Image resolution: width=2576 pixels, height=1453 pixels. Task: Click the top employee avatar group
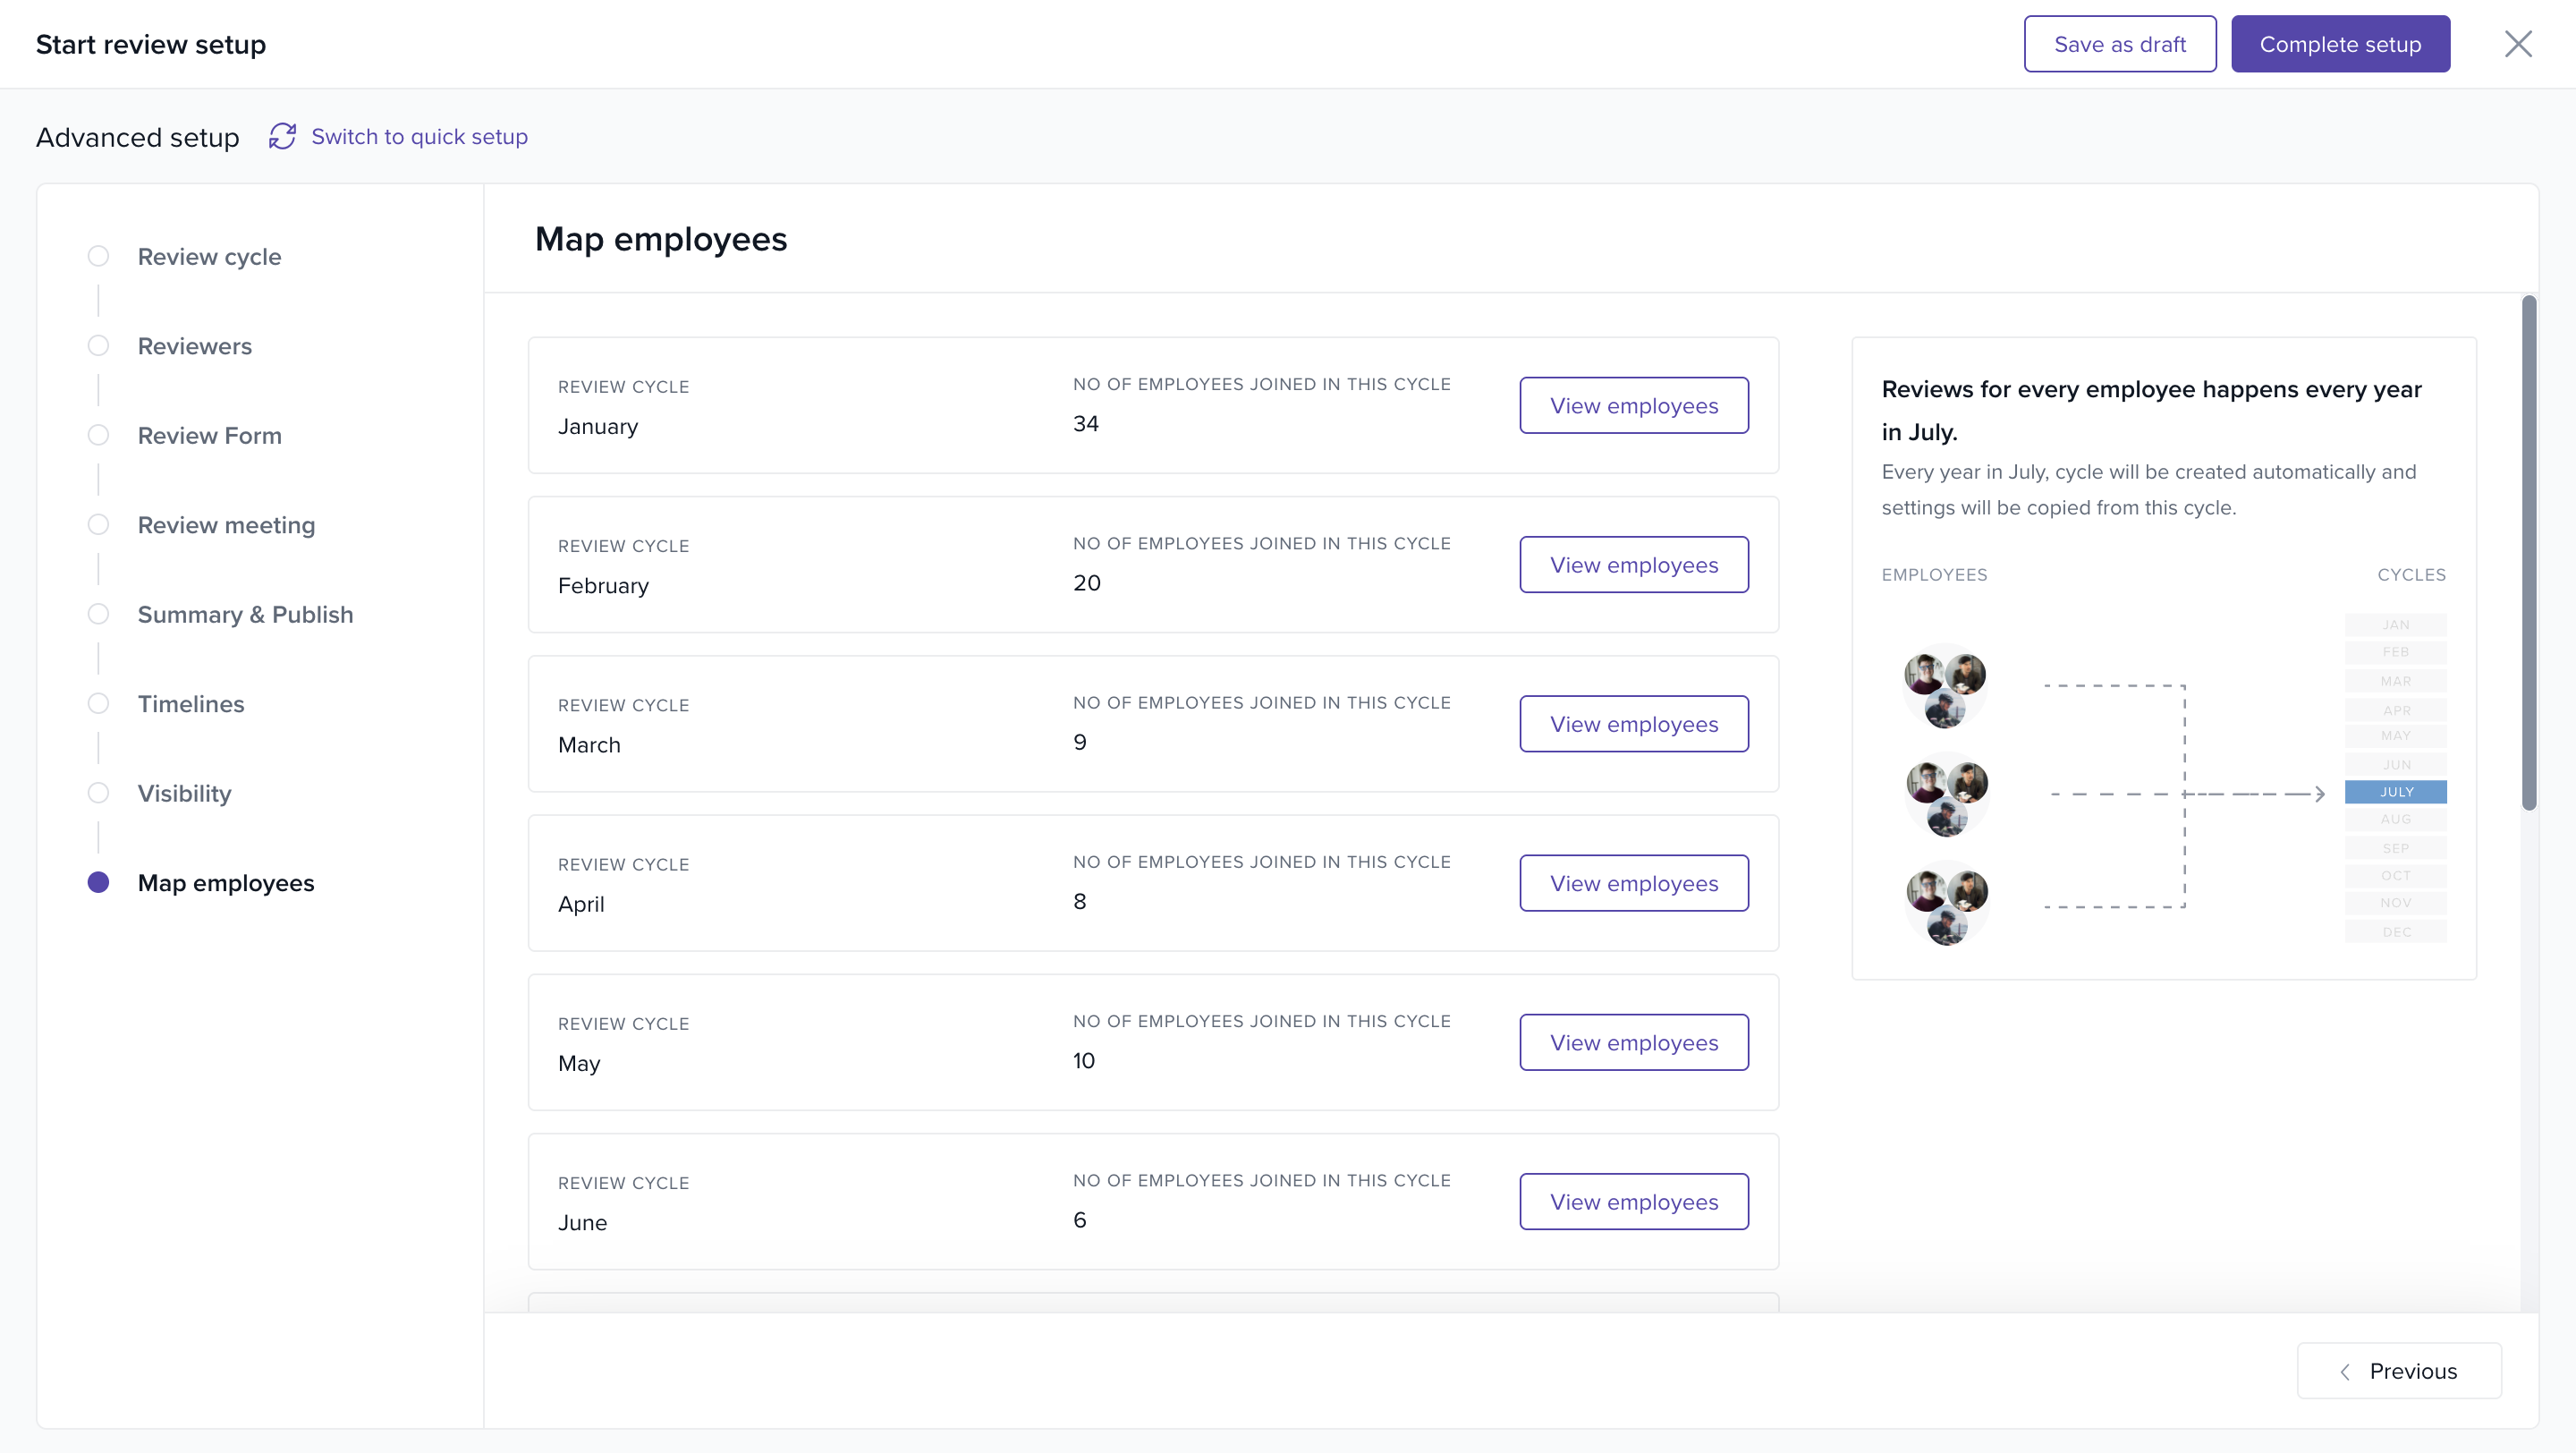tap(1944, 686)
